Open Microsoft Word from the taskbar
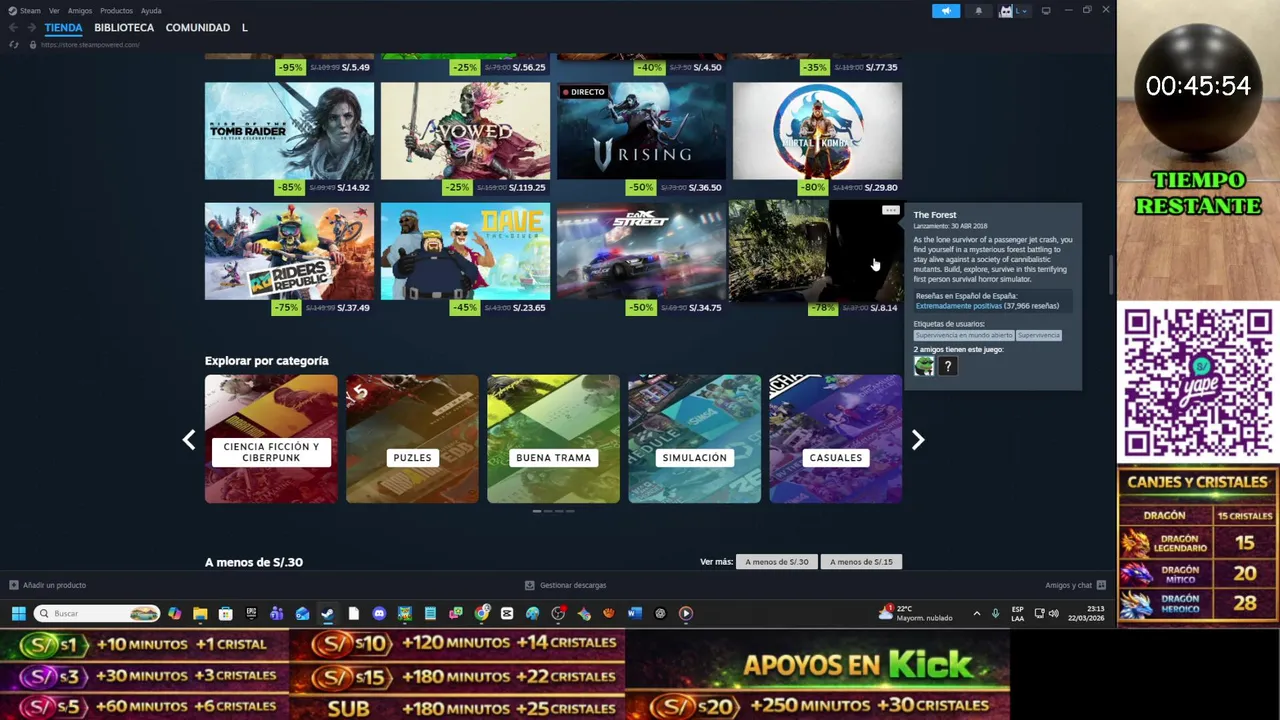This screenshot has width=1280, height=720. pos(634,613)
